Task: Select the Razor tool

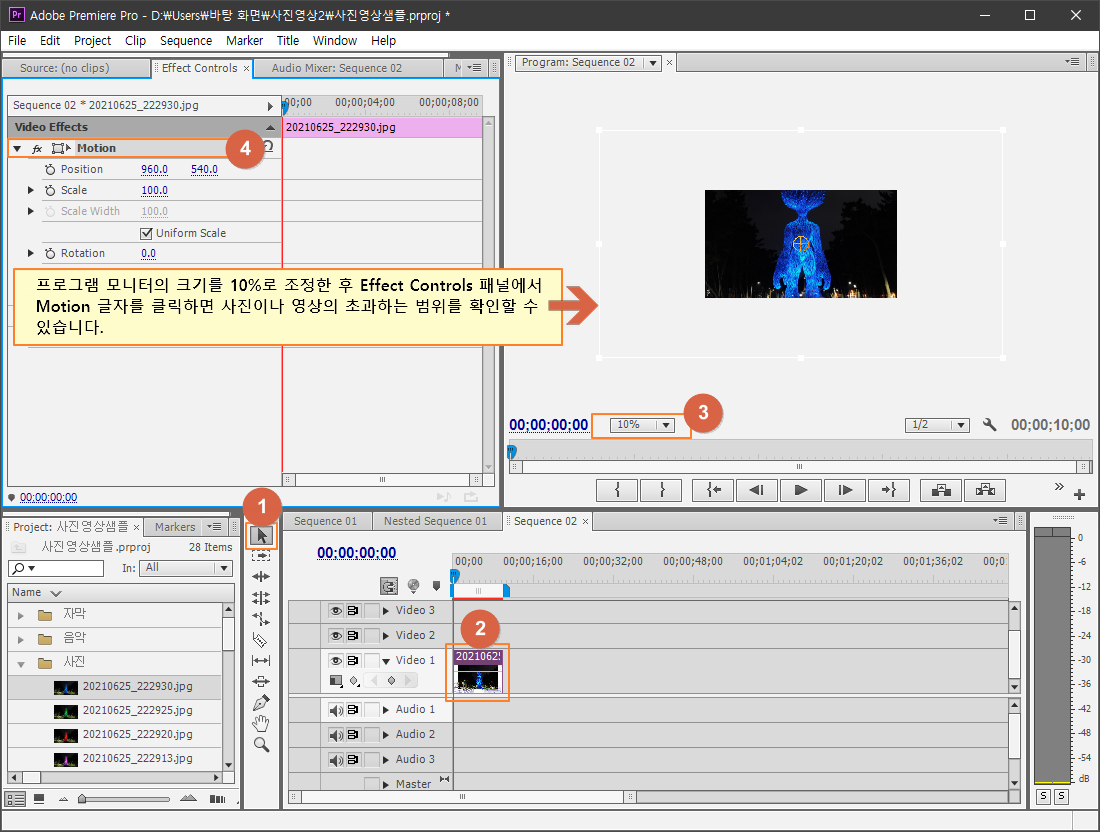Action: pyautogui.click(x=260, y=640)
